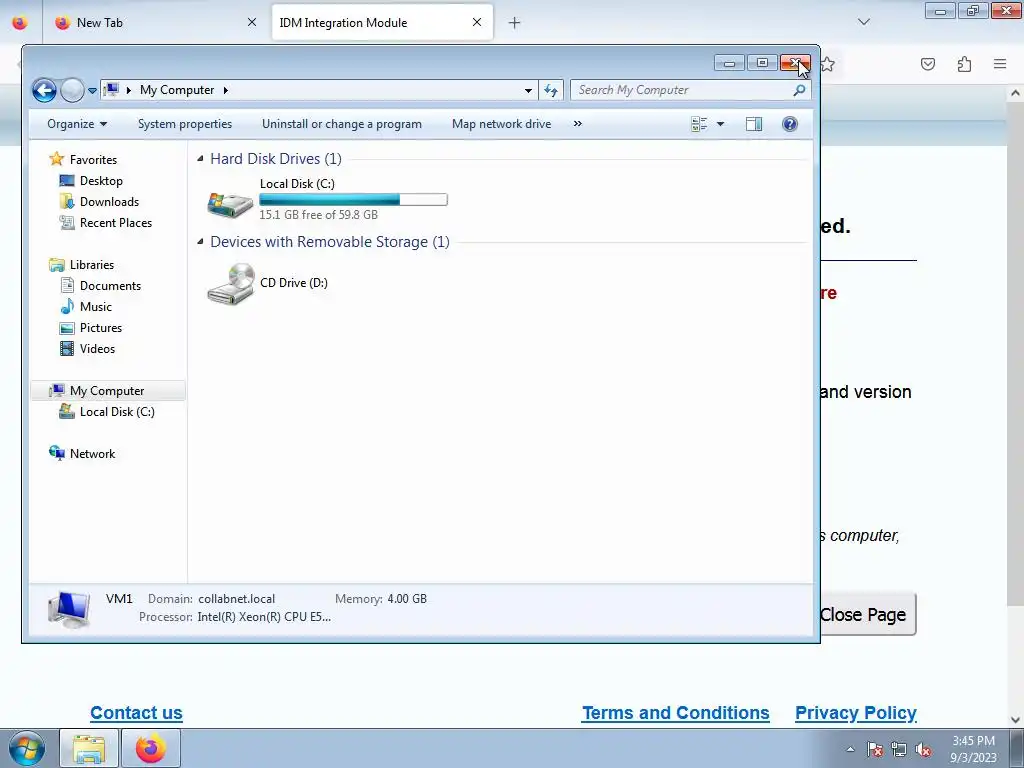The width and height of the screenshot is (1024, 768).
Task: Show more toolbar commands chevron
Action: pyautogui.click(x=577, y=124)
